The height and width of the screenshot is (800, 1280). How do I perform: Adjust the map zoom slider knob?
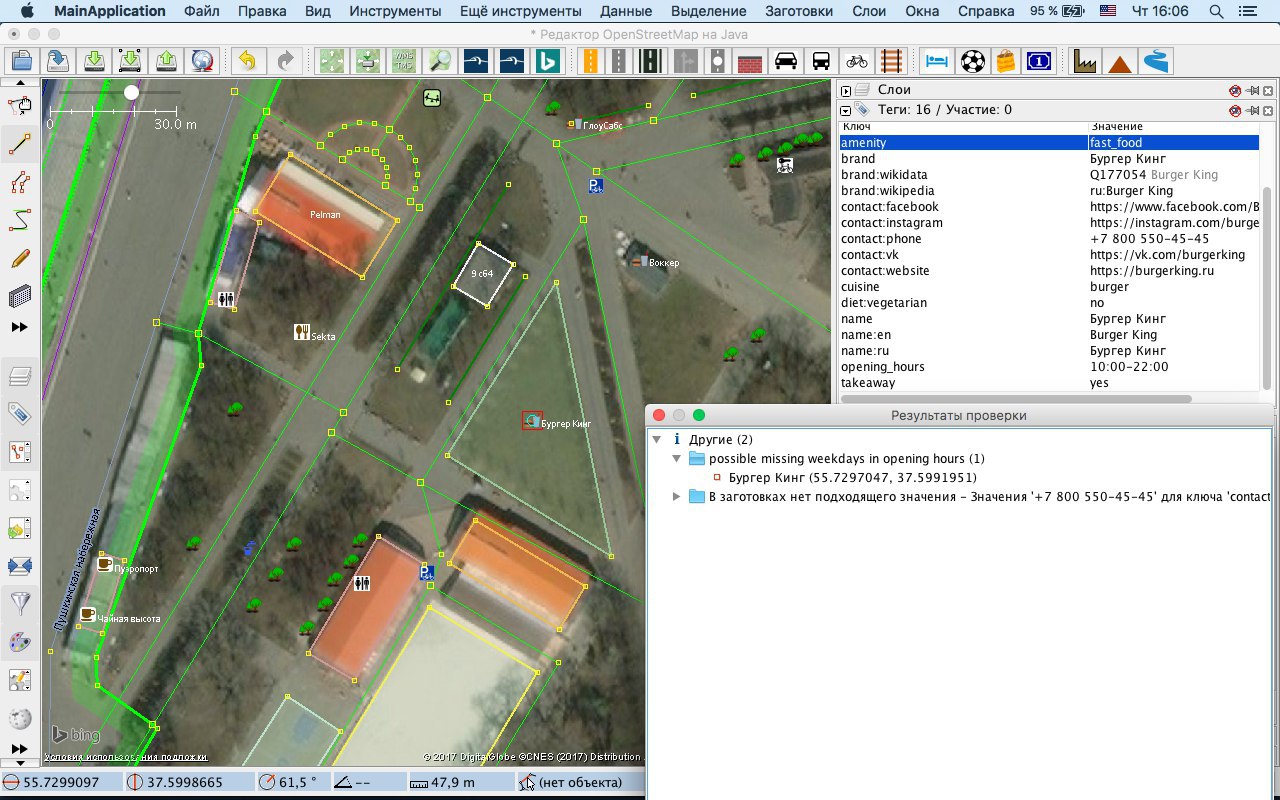tap(131, 91)
